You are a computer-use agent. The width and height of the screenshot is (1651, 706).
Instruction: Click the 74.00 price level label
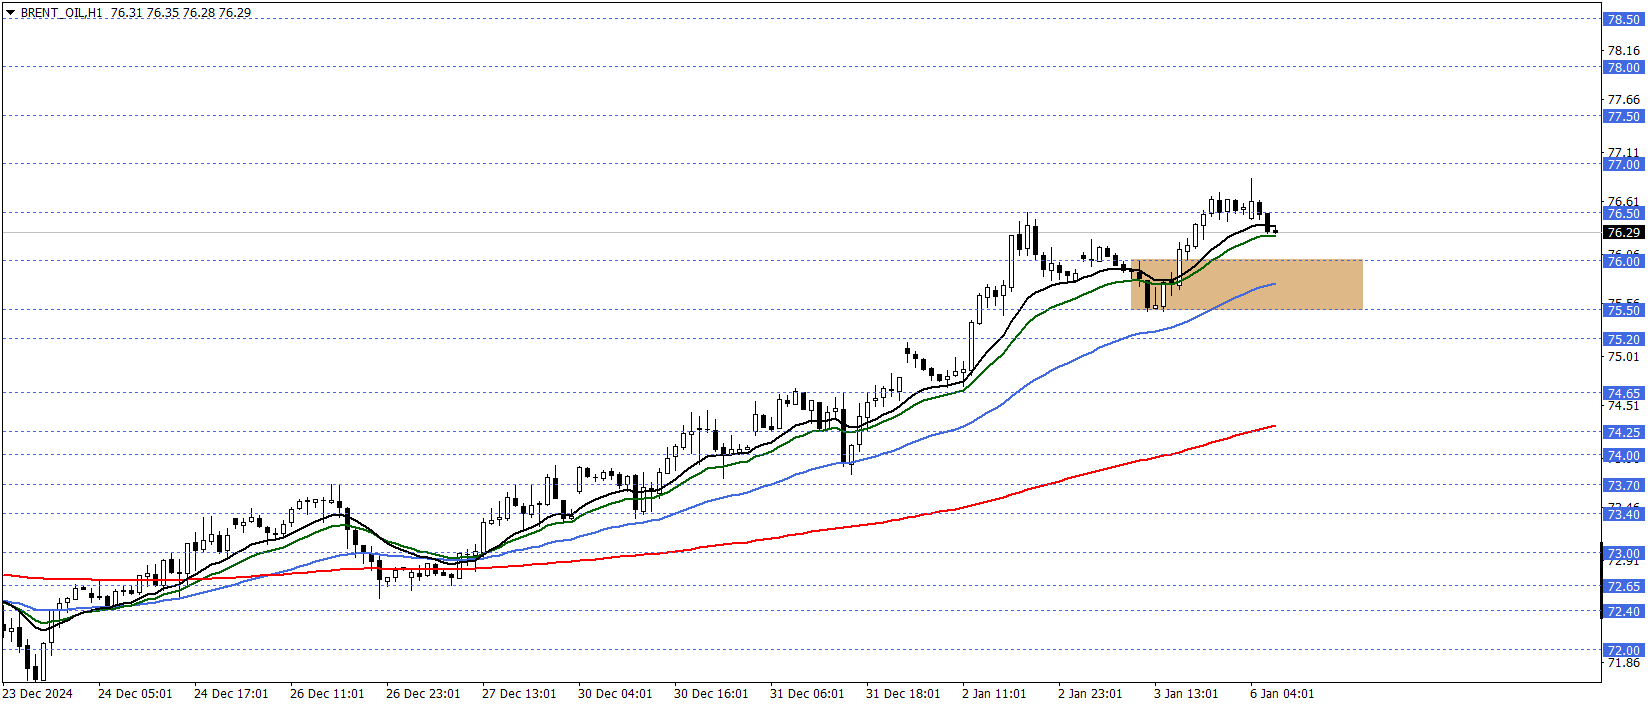point(1623,455)
